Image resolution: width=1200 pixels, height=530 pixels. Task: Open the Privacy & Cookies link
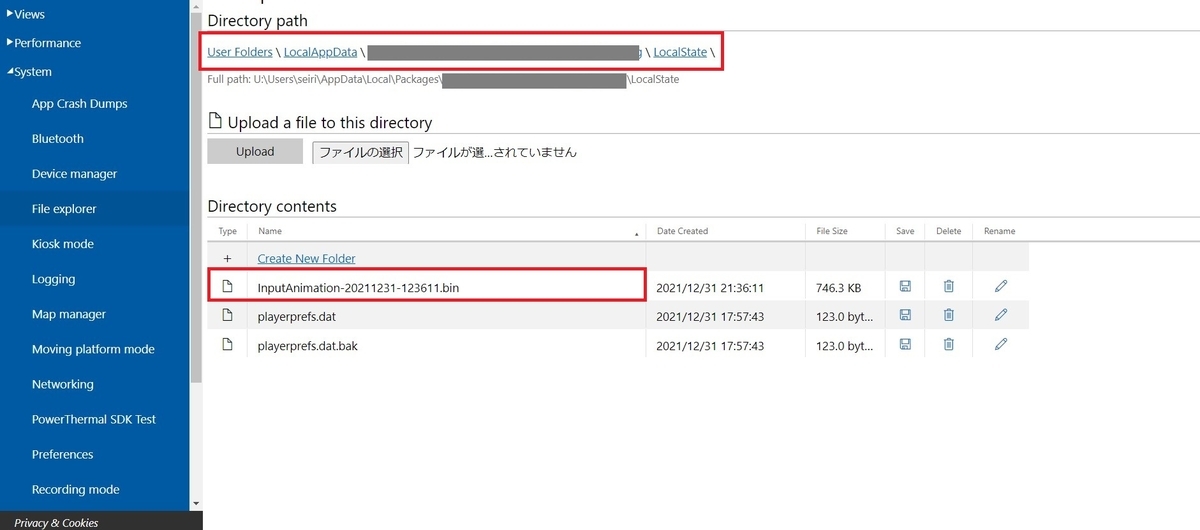pyautogui.click(x=56, y=523)
